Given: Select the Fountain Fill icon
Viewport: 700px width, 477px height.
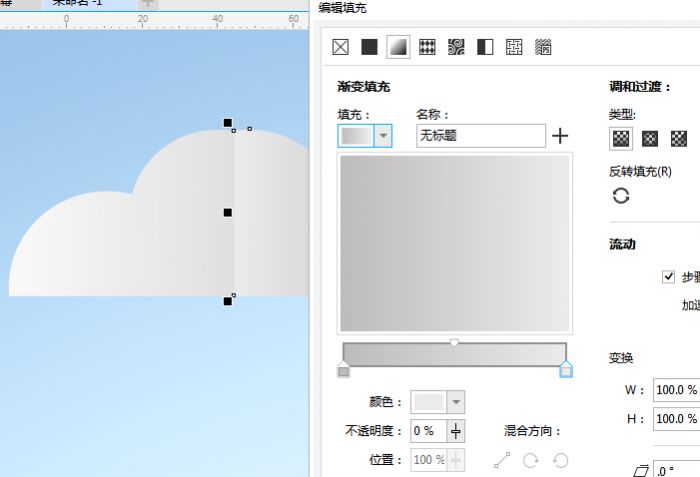Looking at the screenshot, I should [x=398, y=47].
